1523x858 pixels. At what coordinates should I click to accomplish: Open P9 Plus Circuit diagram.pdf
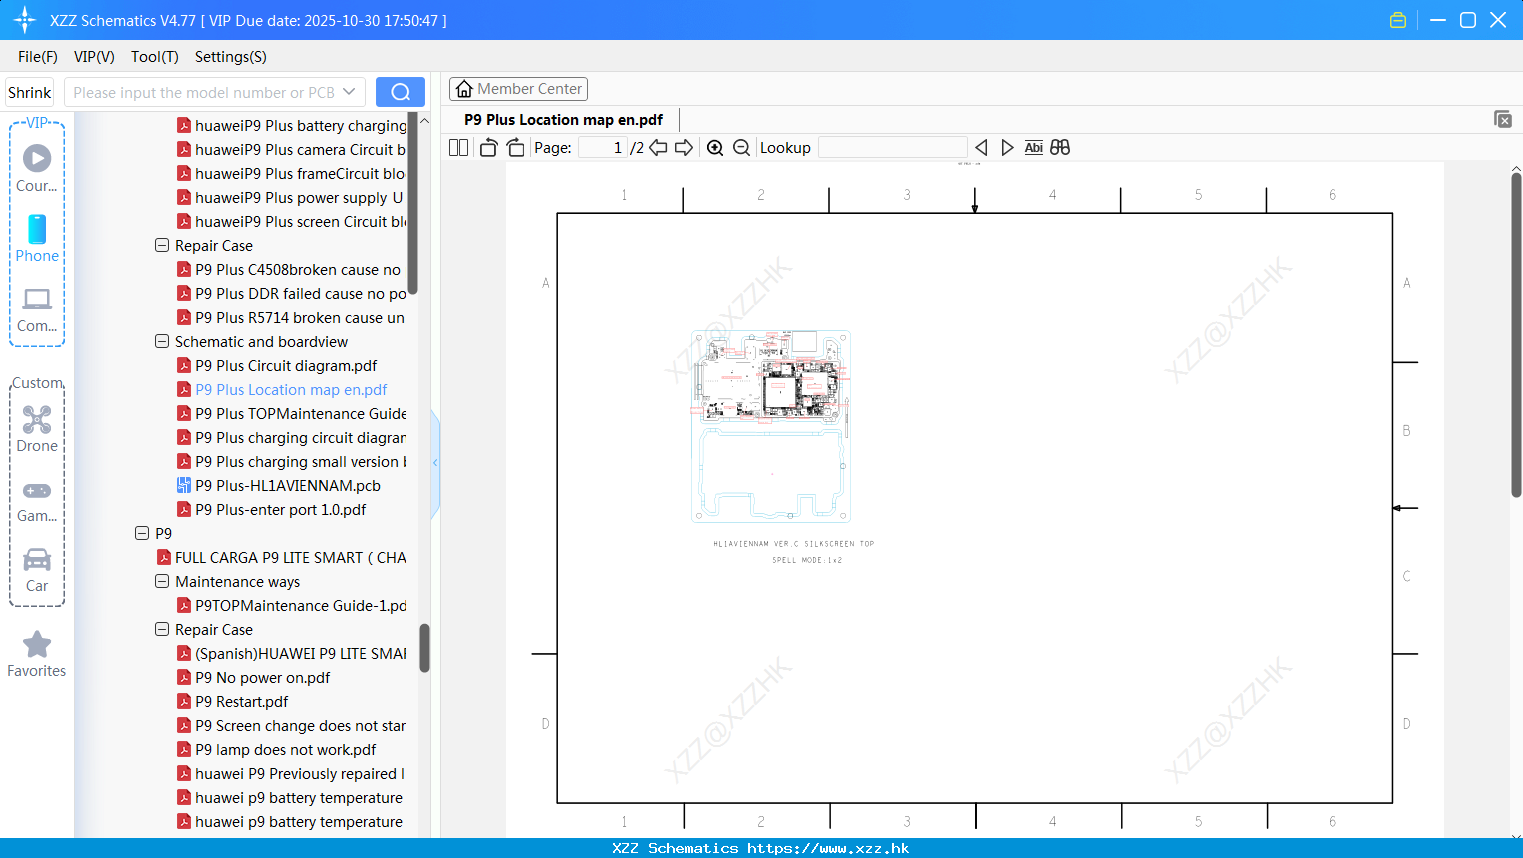[286, 366]
